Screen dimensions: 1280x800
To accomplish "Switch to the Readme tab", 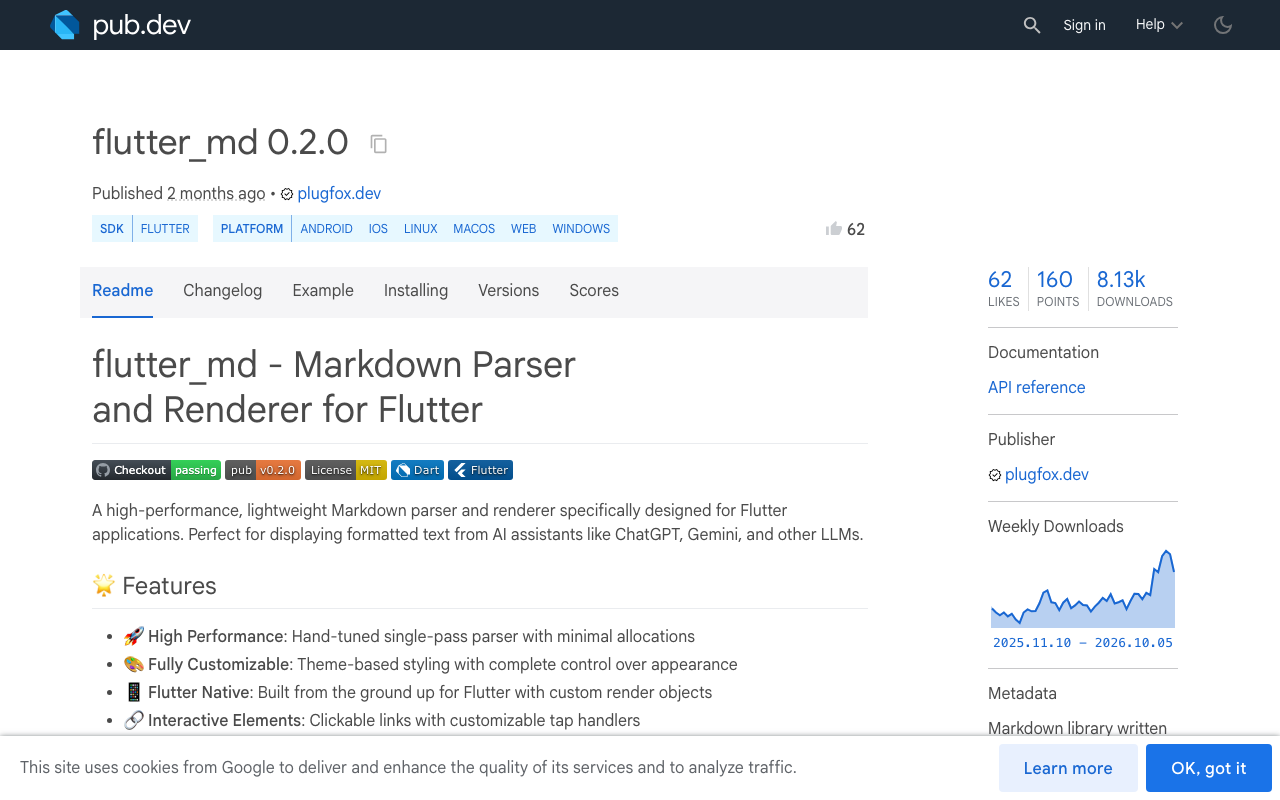I will (x=122, y=291).
